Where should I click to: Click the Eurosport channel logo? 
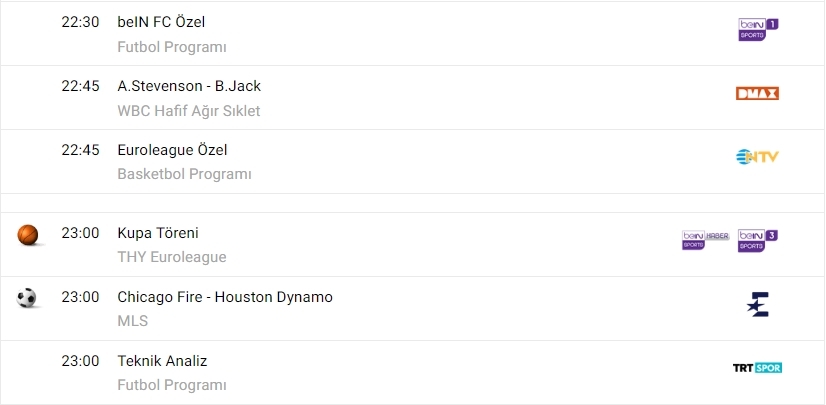pyautogui.click(x=757, y=304)
